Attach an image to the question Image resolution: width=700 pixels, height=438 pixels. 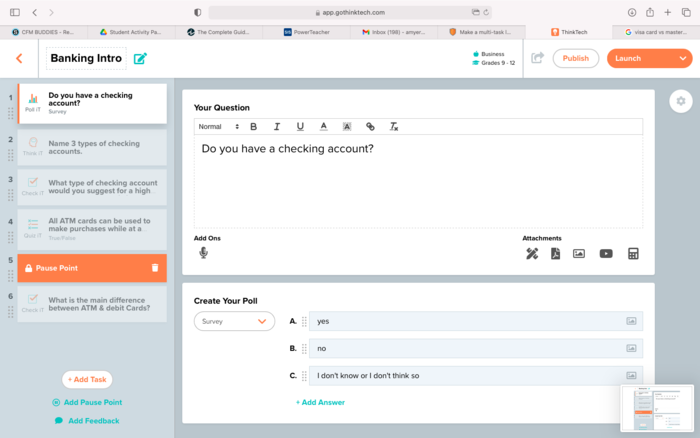click(579, 254)
